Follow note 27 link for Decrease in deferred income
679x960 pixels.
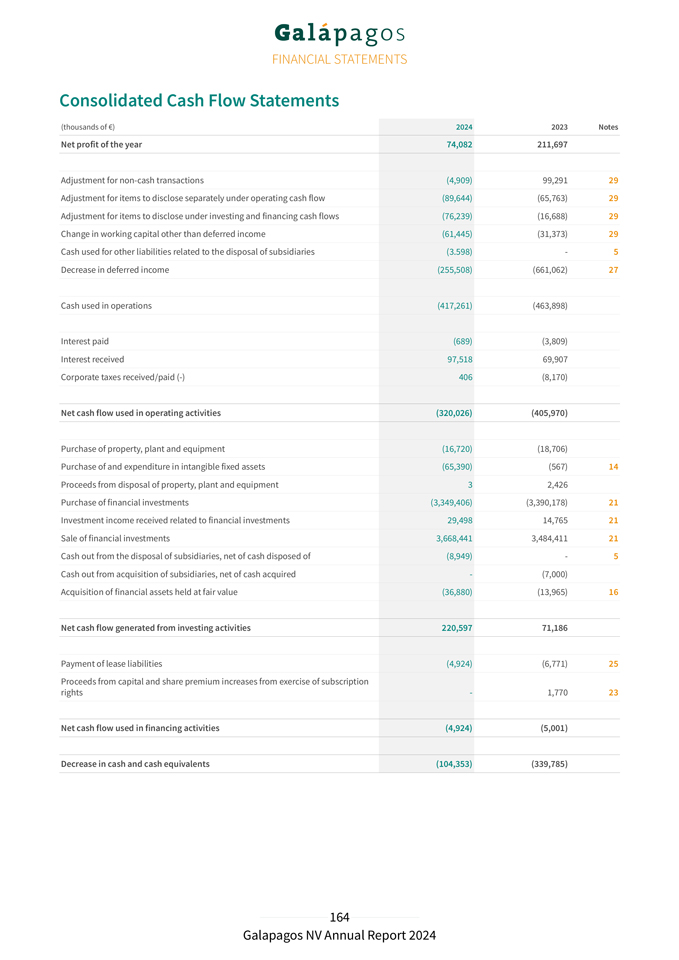pyautogui.click(x=612, y=270)
